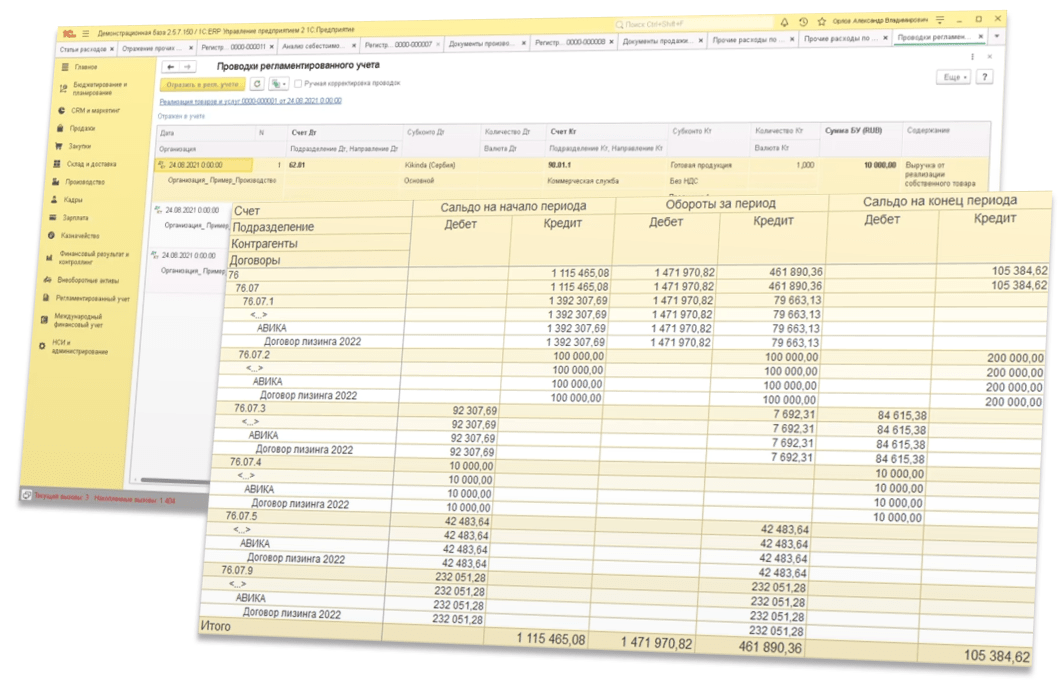
Task: Open the Реализация товаров и услуг link
Action: [250, 101]
